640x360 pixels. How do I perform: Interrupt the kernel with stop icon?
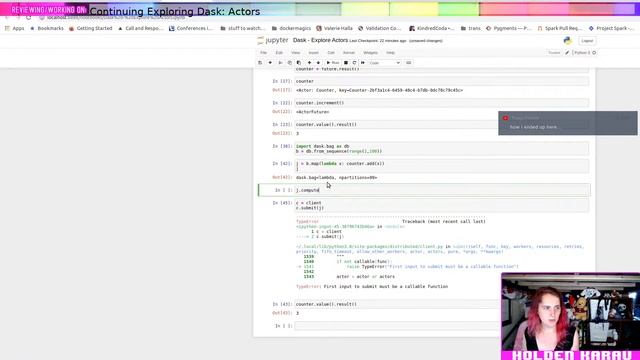[346, 63]
